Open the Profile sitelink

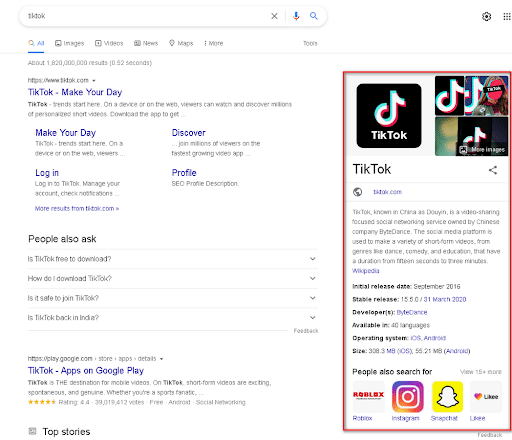(x=184, y=173)
